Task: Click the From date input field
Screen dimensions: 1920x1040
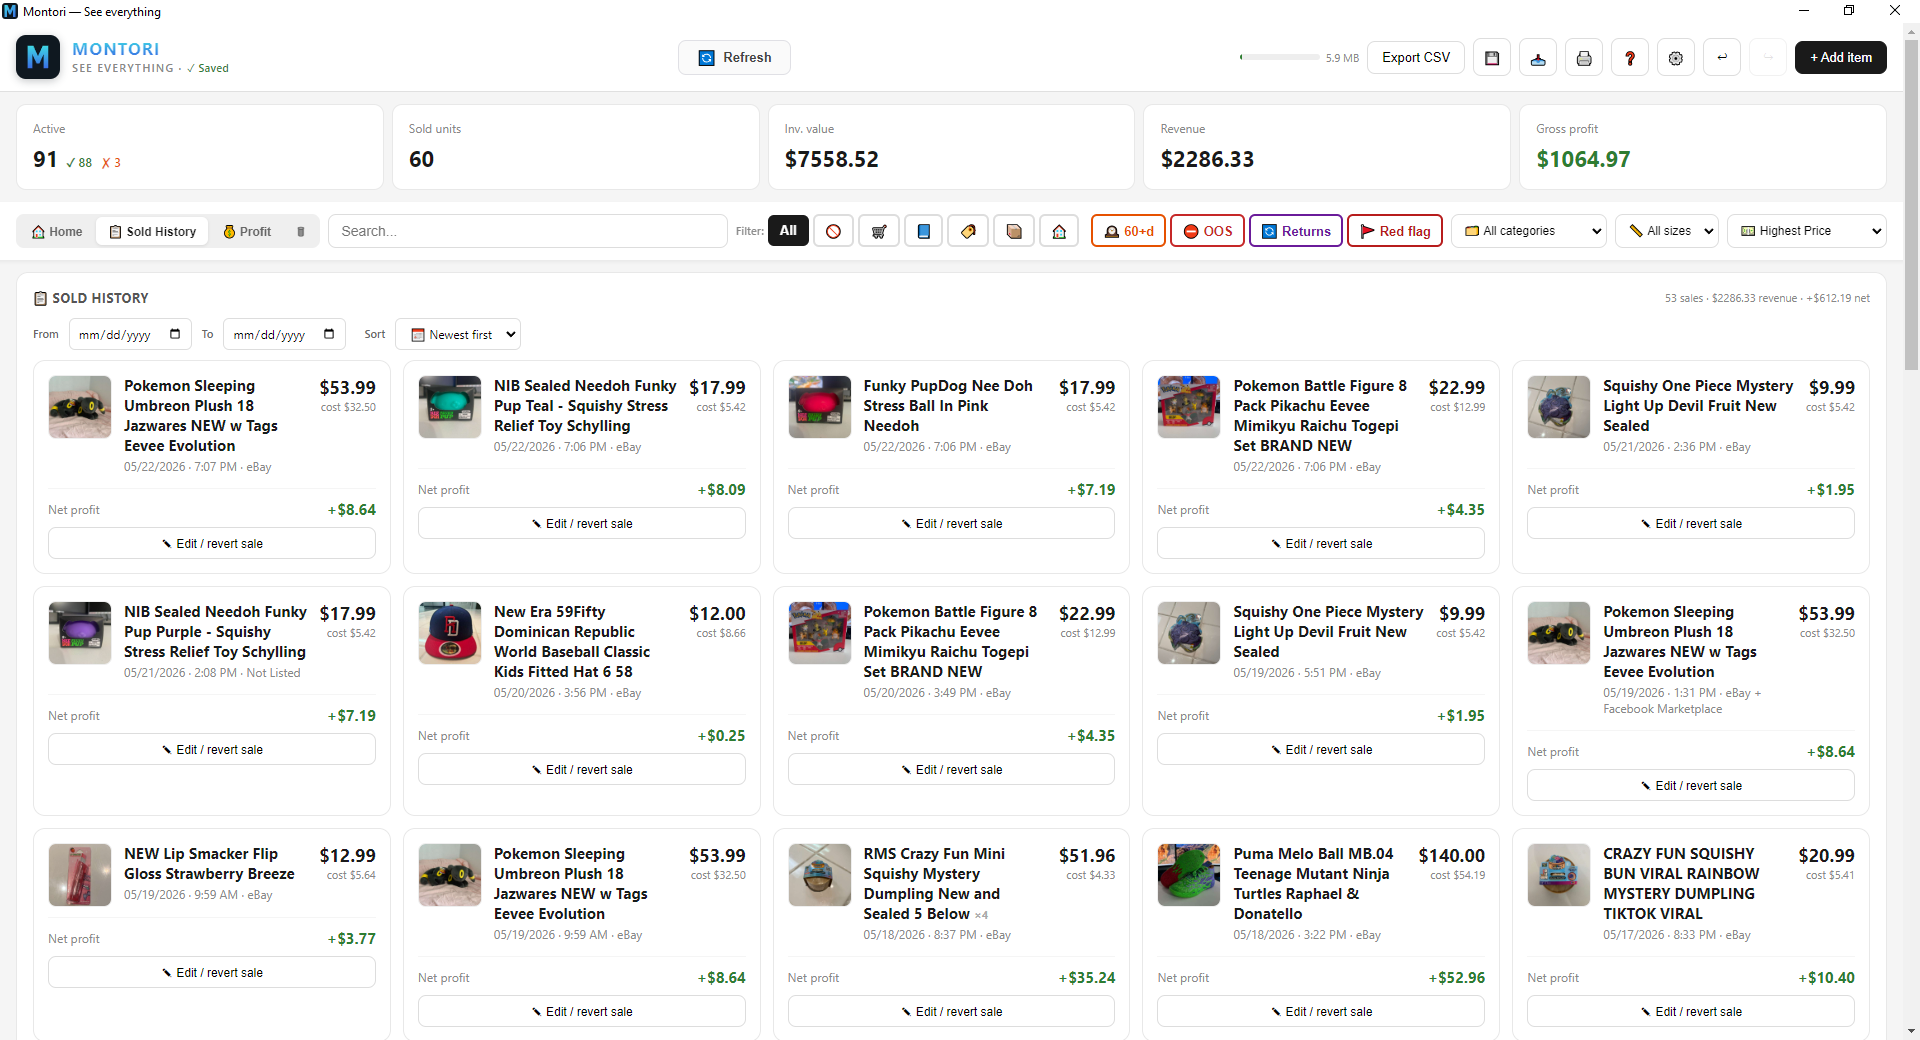Action: point(130,334)
